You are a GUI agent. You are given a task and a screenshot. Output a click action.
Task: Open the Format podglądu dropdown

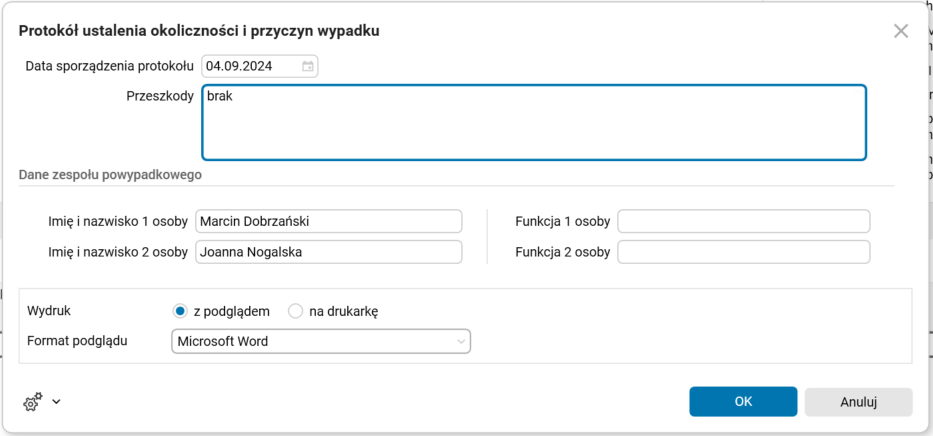pyautogui.click(x=321, y=341)
